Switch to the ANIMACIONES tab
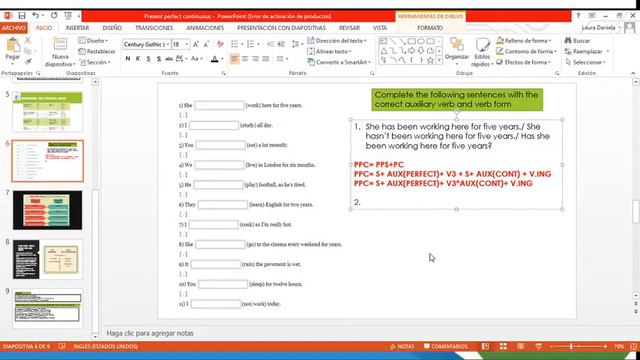 pyautogui.click(x=205, y=28)
